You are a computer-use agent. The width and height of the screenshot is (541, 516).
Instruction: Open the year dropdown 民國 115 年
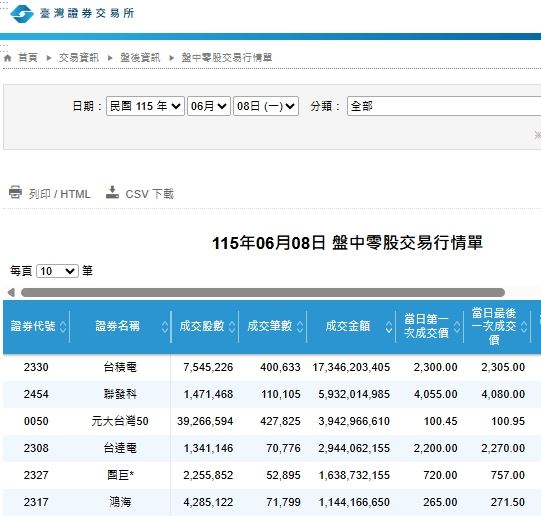point(145,106)
